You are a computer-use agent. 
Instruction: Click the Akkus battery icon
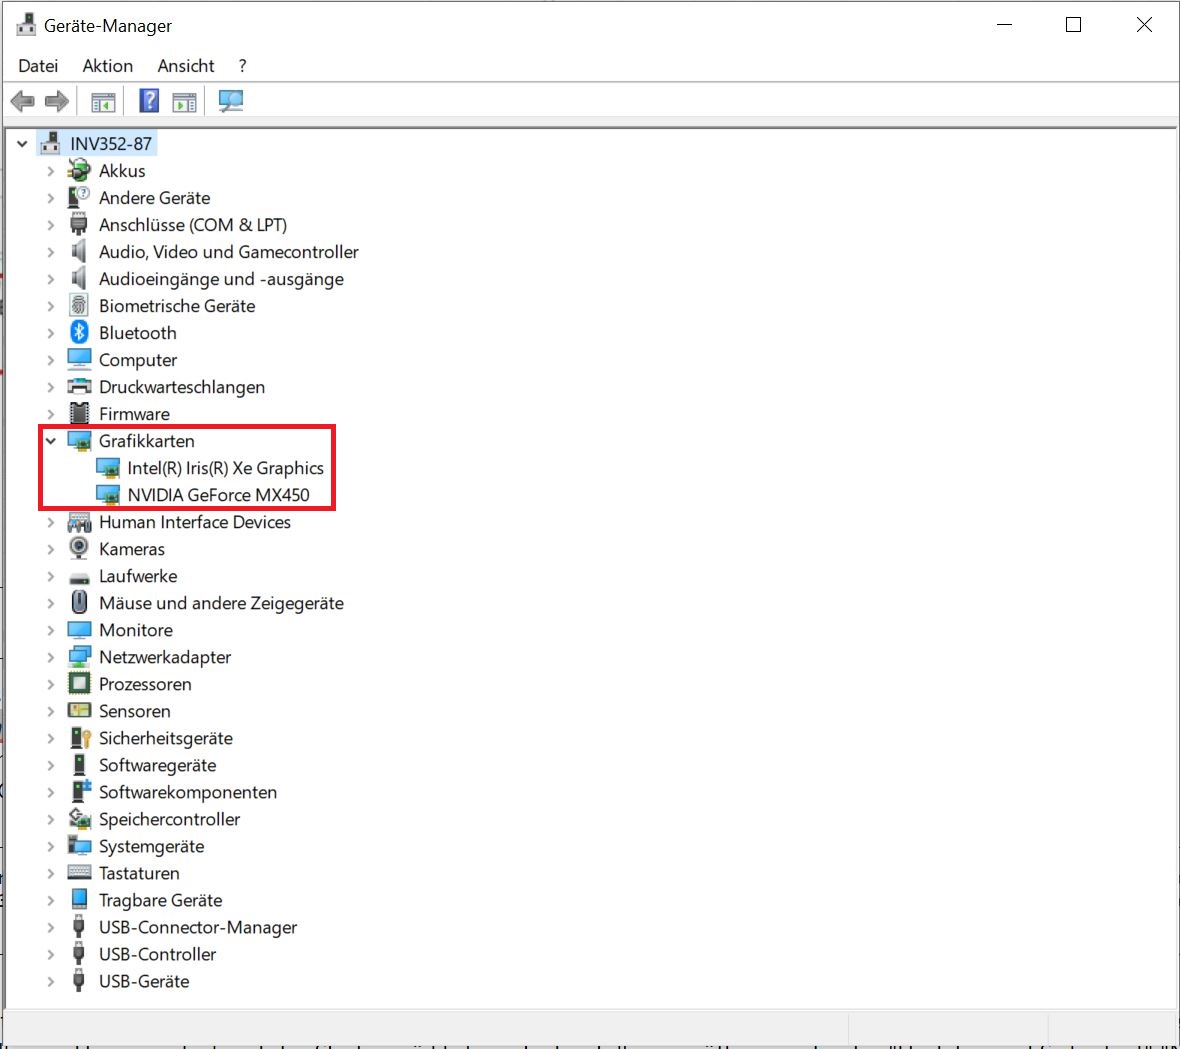point(79,171)
